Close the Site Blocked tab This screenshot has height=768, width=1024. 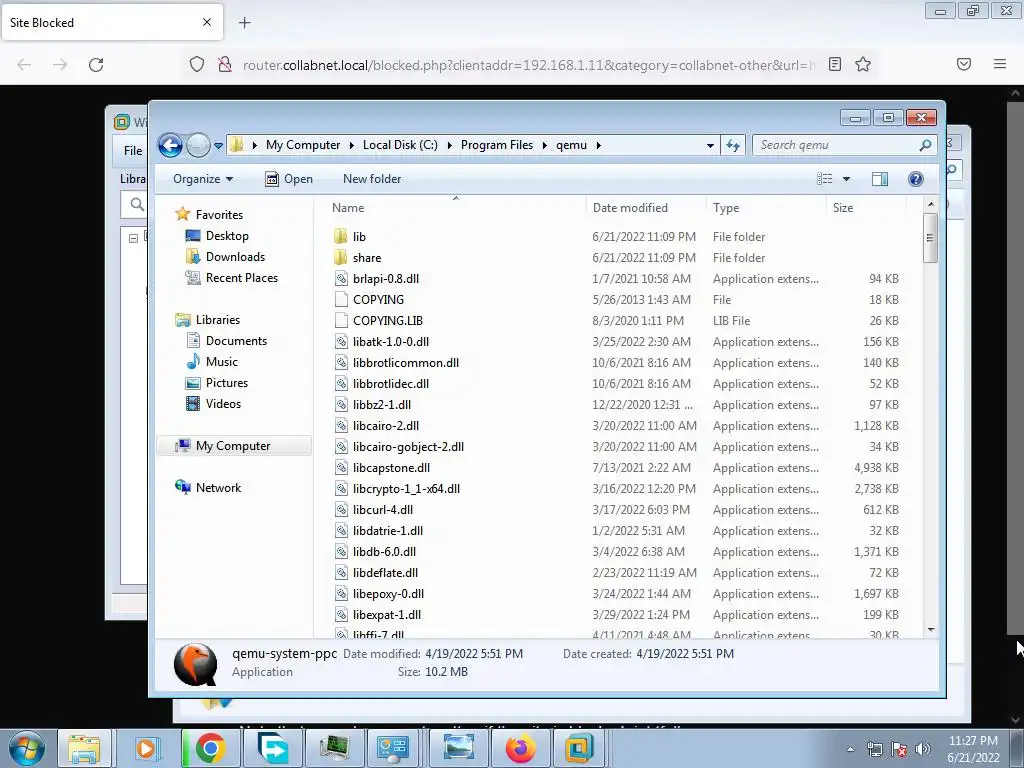pyautogui.click(x=206, y=22)
